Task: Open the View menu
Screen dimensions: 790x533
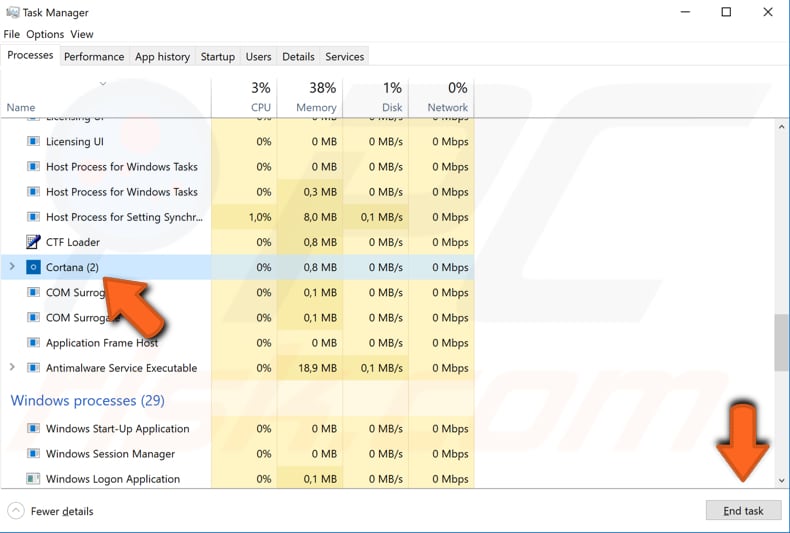Action: (x=82, y=34)
